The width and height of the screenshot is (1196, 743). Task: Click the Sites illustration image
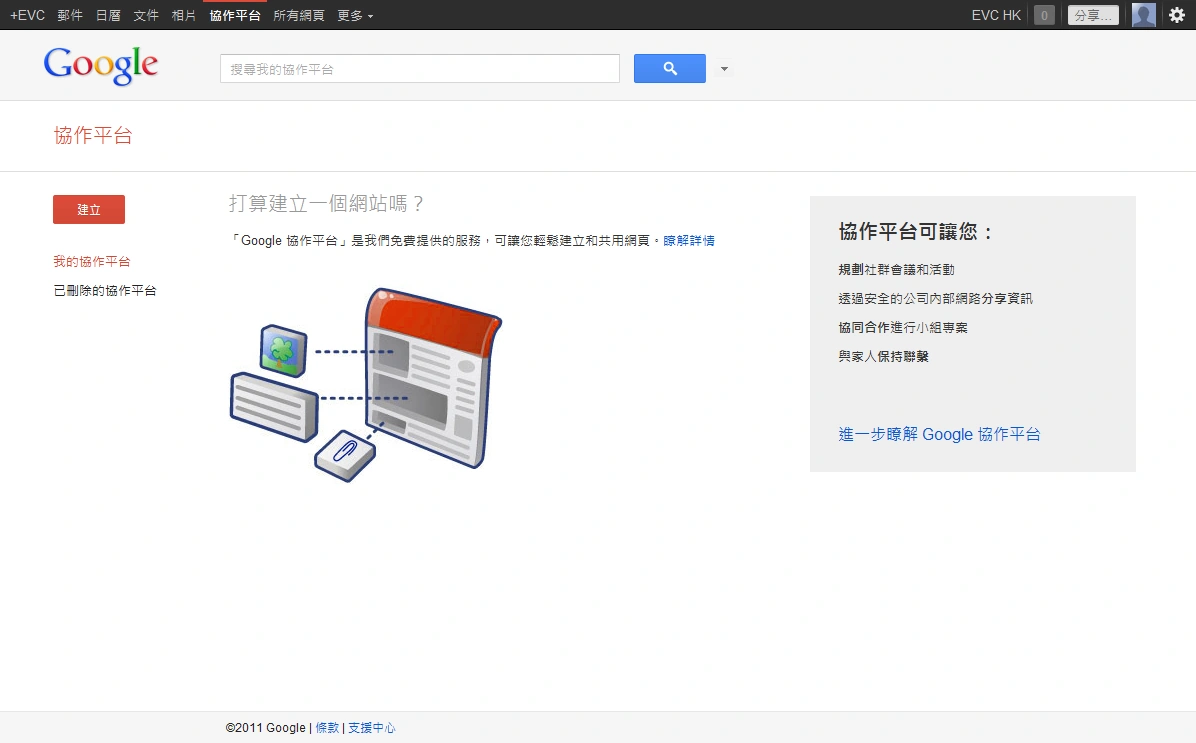coord(366,385)
